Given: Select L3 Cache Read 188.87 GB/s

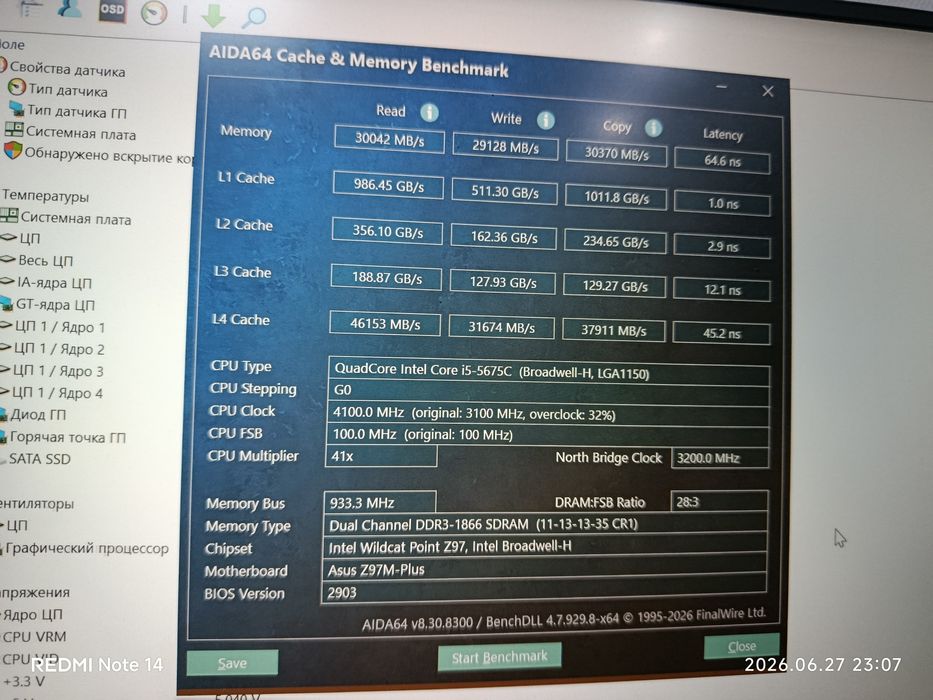Looking at the screenshot, I should (x=386, y=277).
